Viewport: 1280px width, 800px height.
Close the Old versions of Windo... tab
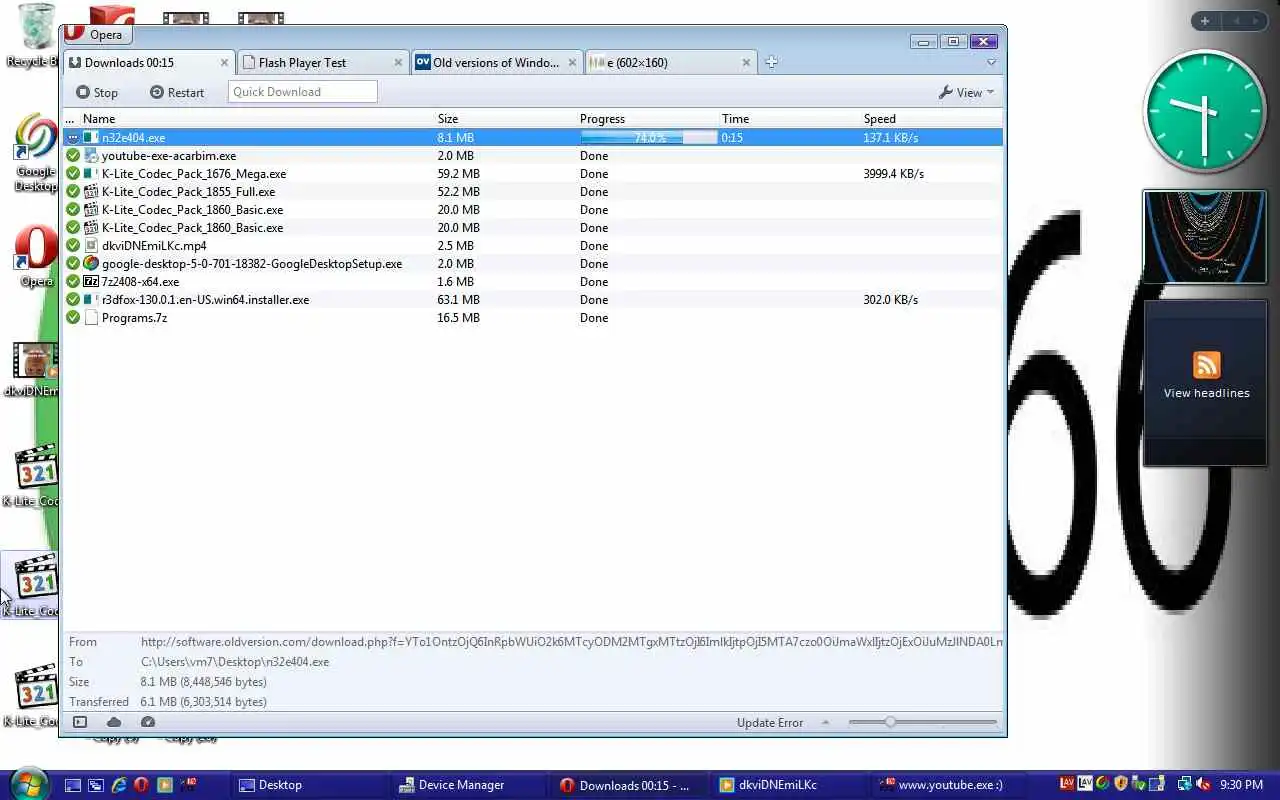pos(572,62)
